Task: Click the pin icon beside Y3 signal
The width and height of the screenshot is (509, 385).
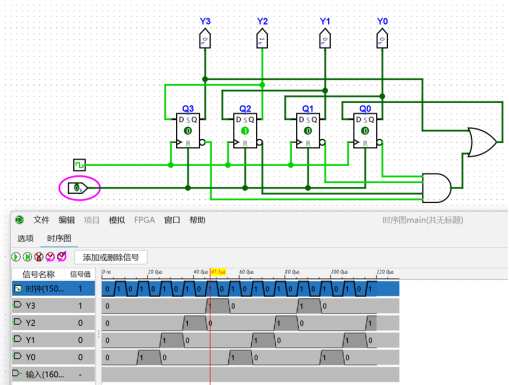Action: (17, 304)
